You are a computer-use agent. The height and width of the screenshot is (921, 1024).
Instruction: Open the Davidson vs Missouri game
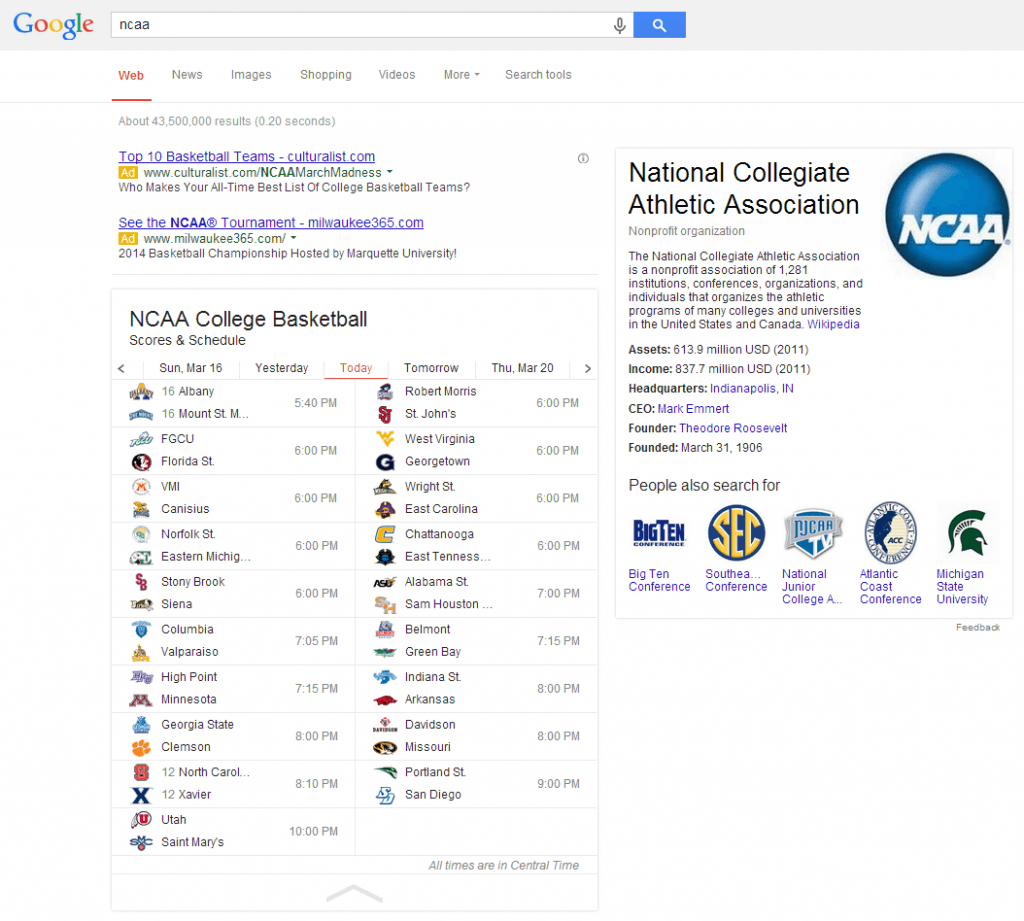pyautogui.click(x=477, y=736)
